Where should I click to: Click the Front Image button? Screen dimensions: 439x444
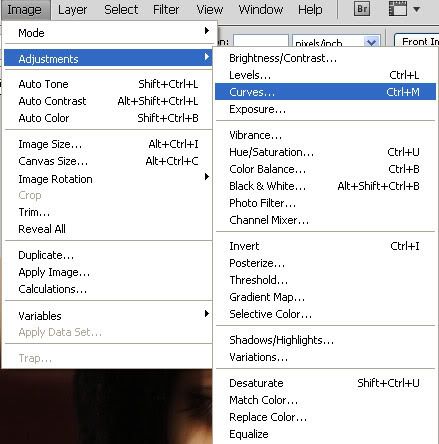[417, 41]
